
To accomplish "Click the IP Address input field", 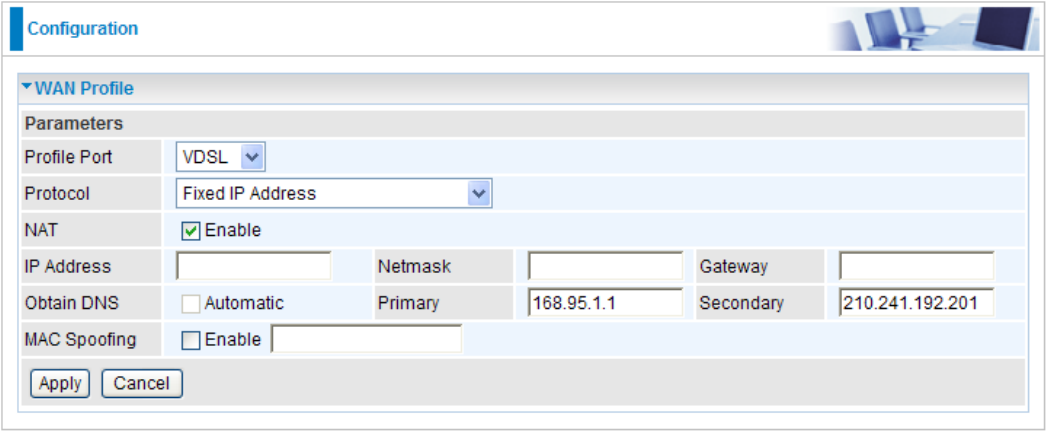I will (254, 266).
